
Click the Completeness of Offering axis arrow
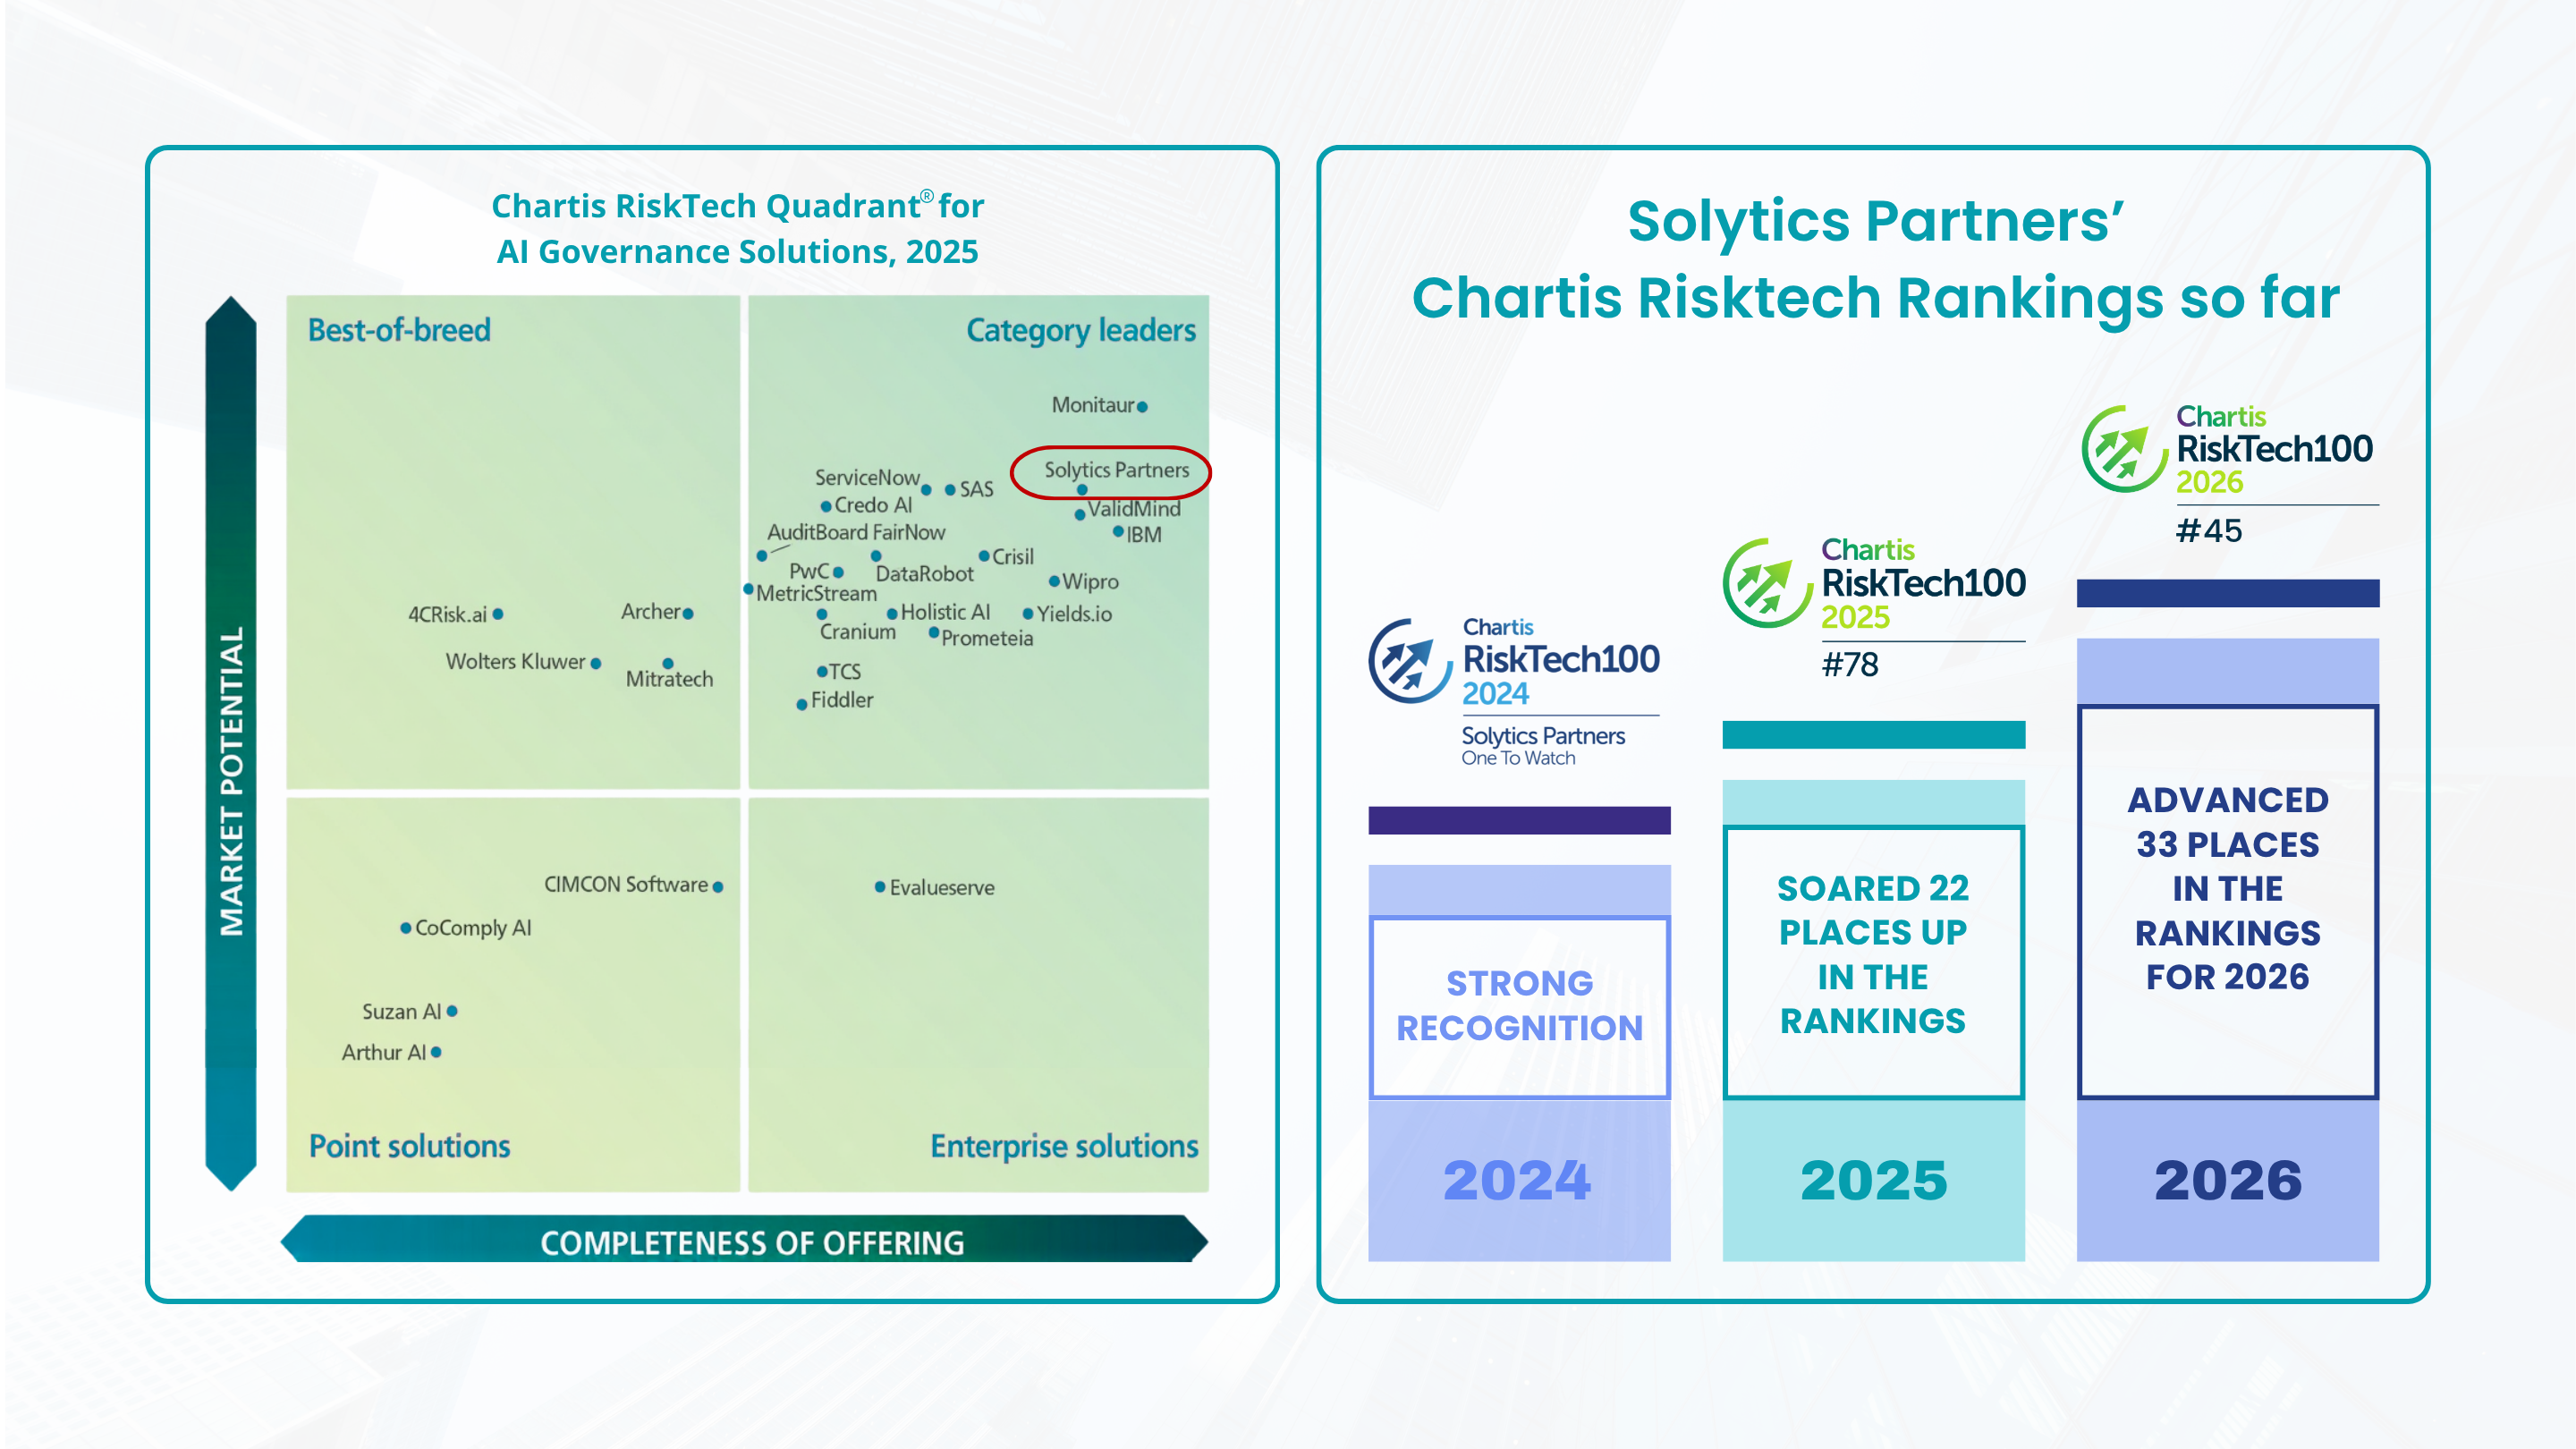[750, 1241]
